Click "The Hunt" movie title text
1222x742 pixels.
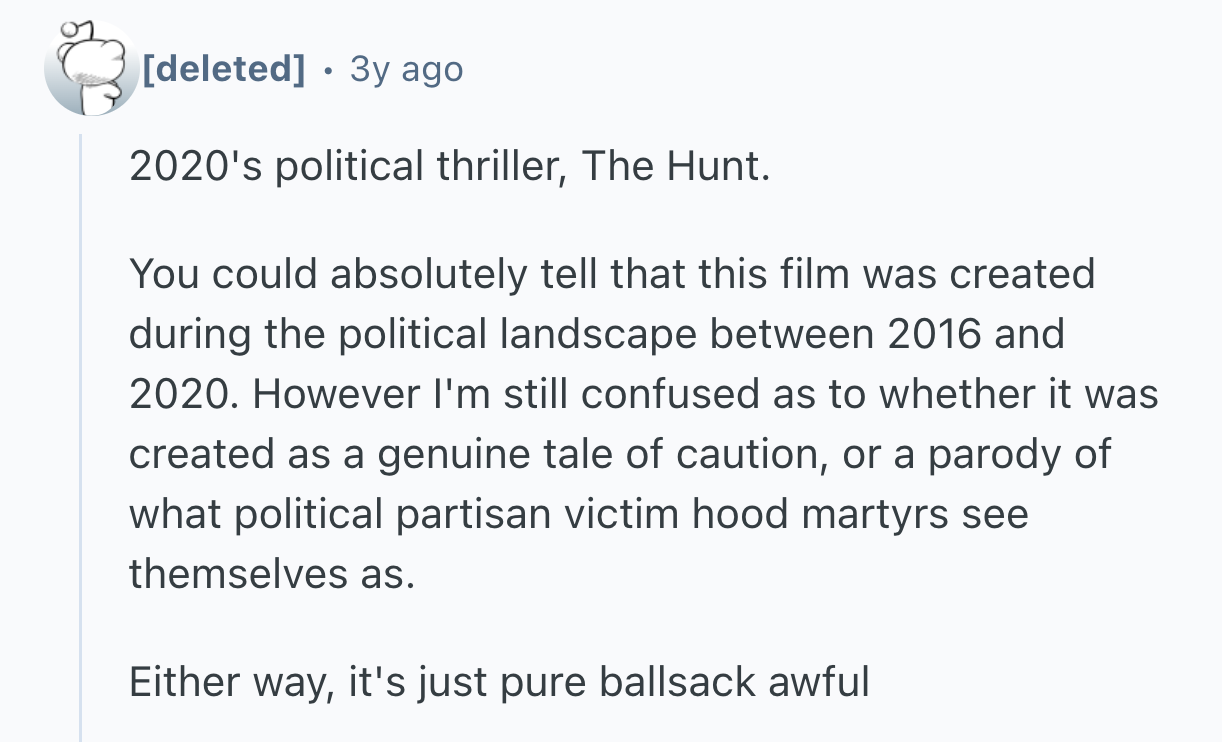[x=675, y=166]
